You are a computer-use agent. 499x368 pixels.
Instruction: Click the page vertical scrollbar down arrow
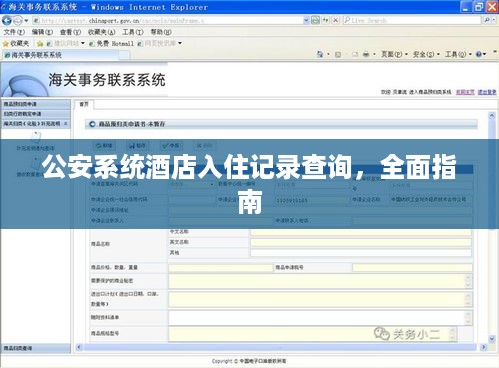pos(492,339)
